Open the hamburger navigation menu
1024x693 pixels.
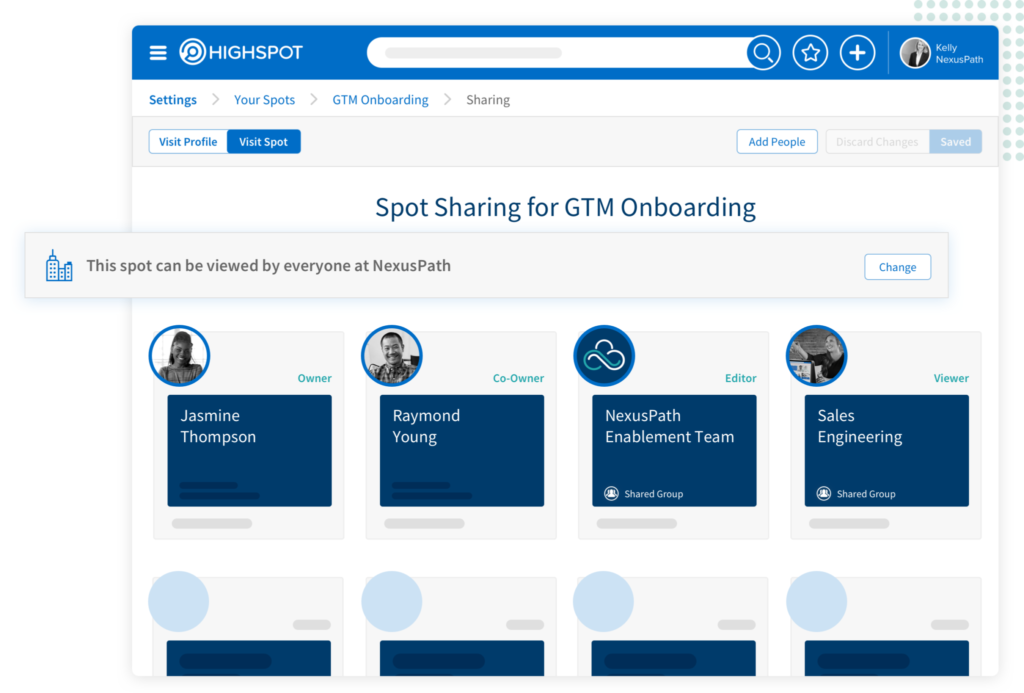[x=158, y=52]
